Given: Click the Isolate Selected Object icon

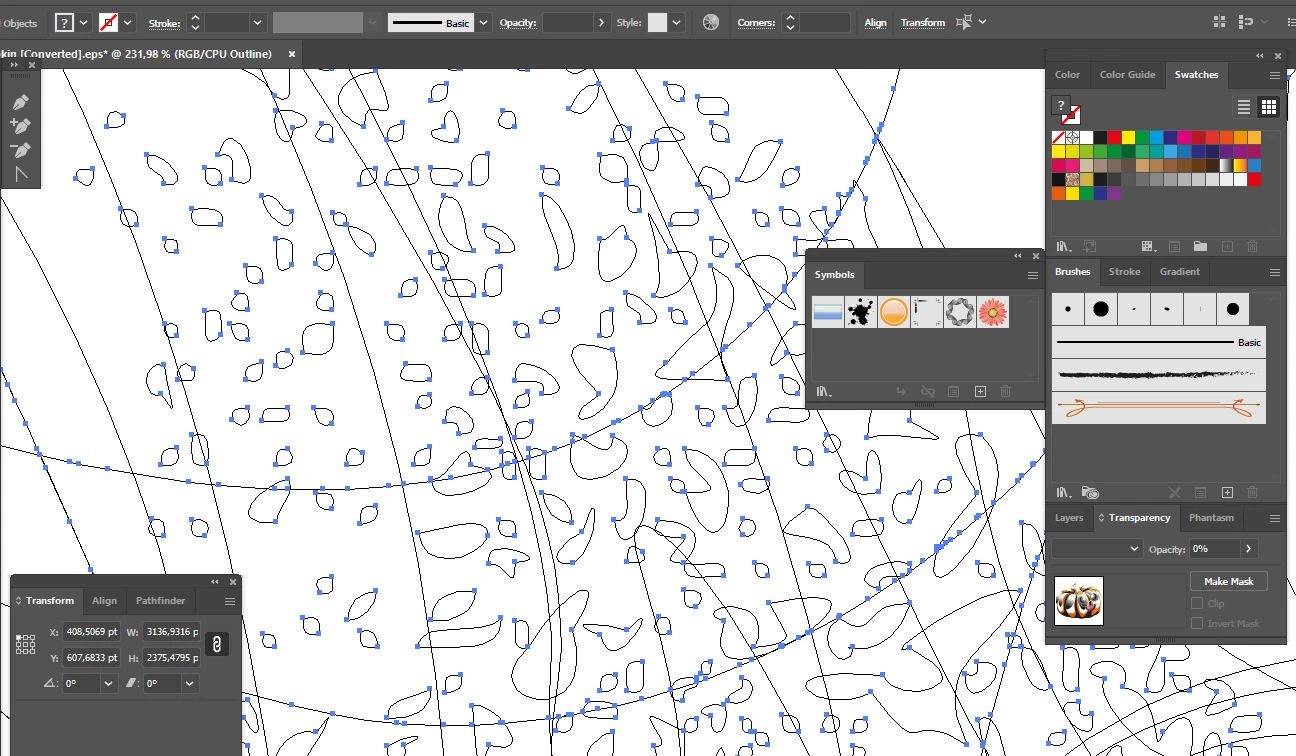Looking at the screenshot, I should click(965, 22).
